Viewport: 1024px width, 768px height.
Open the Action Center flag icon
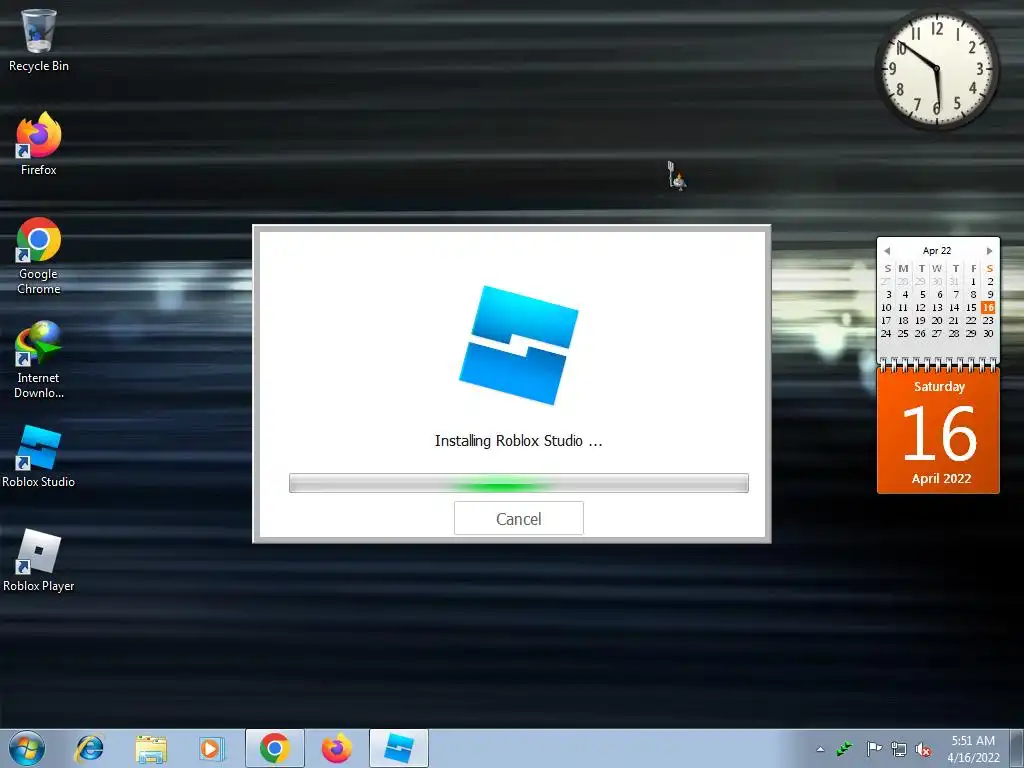click(874, 749)
